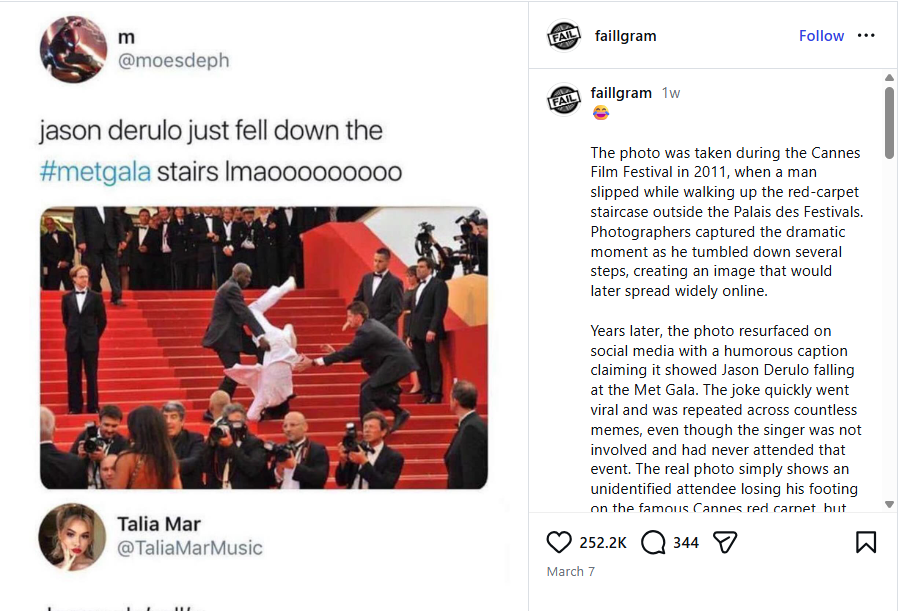Click the 344 comments count

pyautogui.click(x=686, y=543)
